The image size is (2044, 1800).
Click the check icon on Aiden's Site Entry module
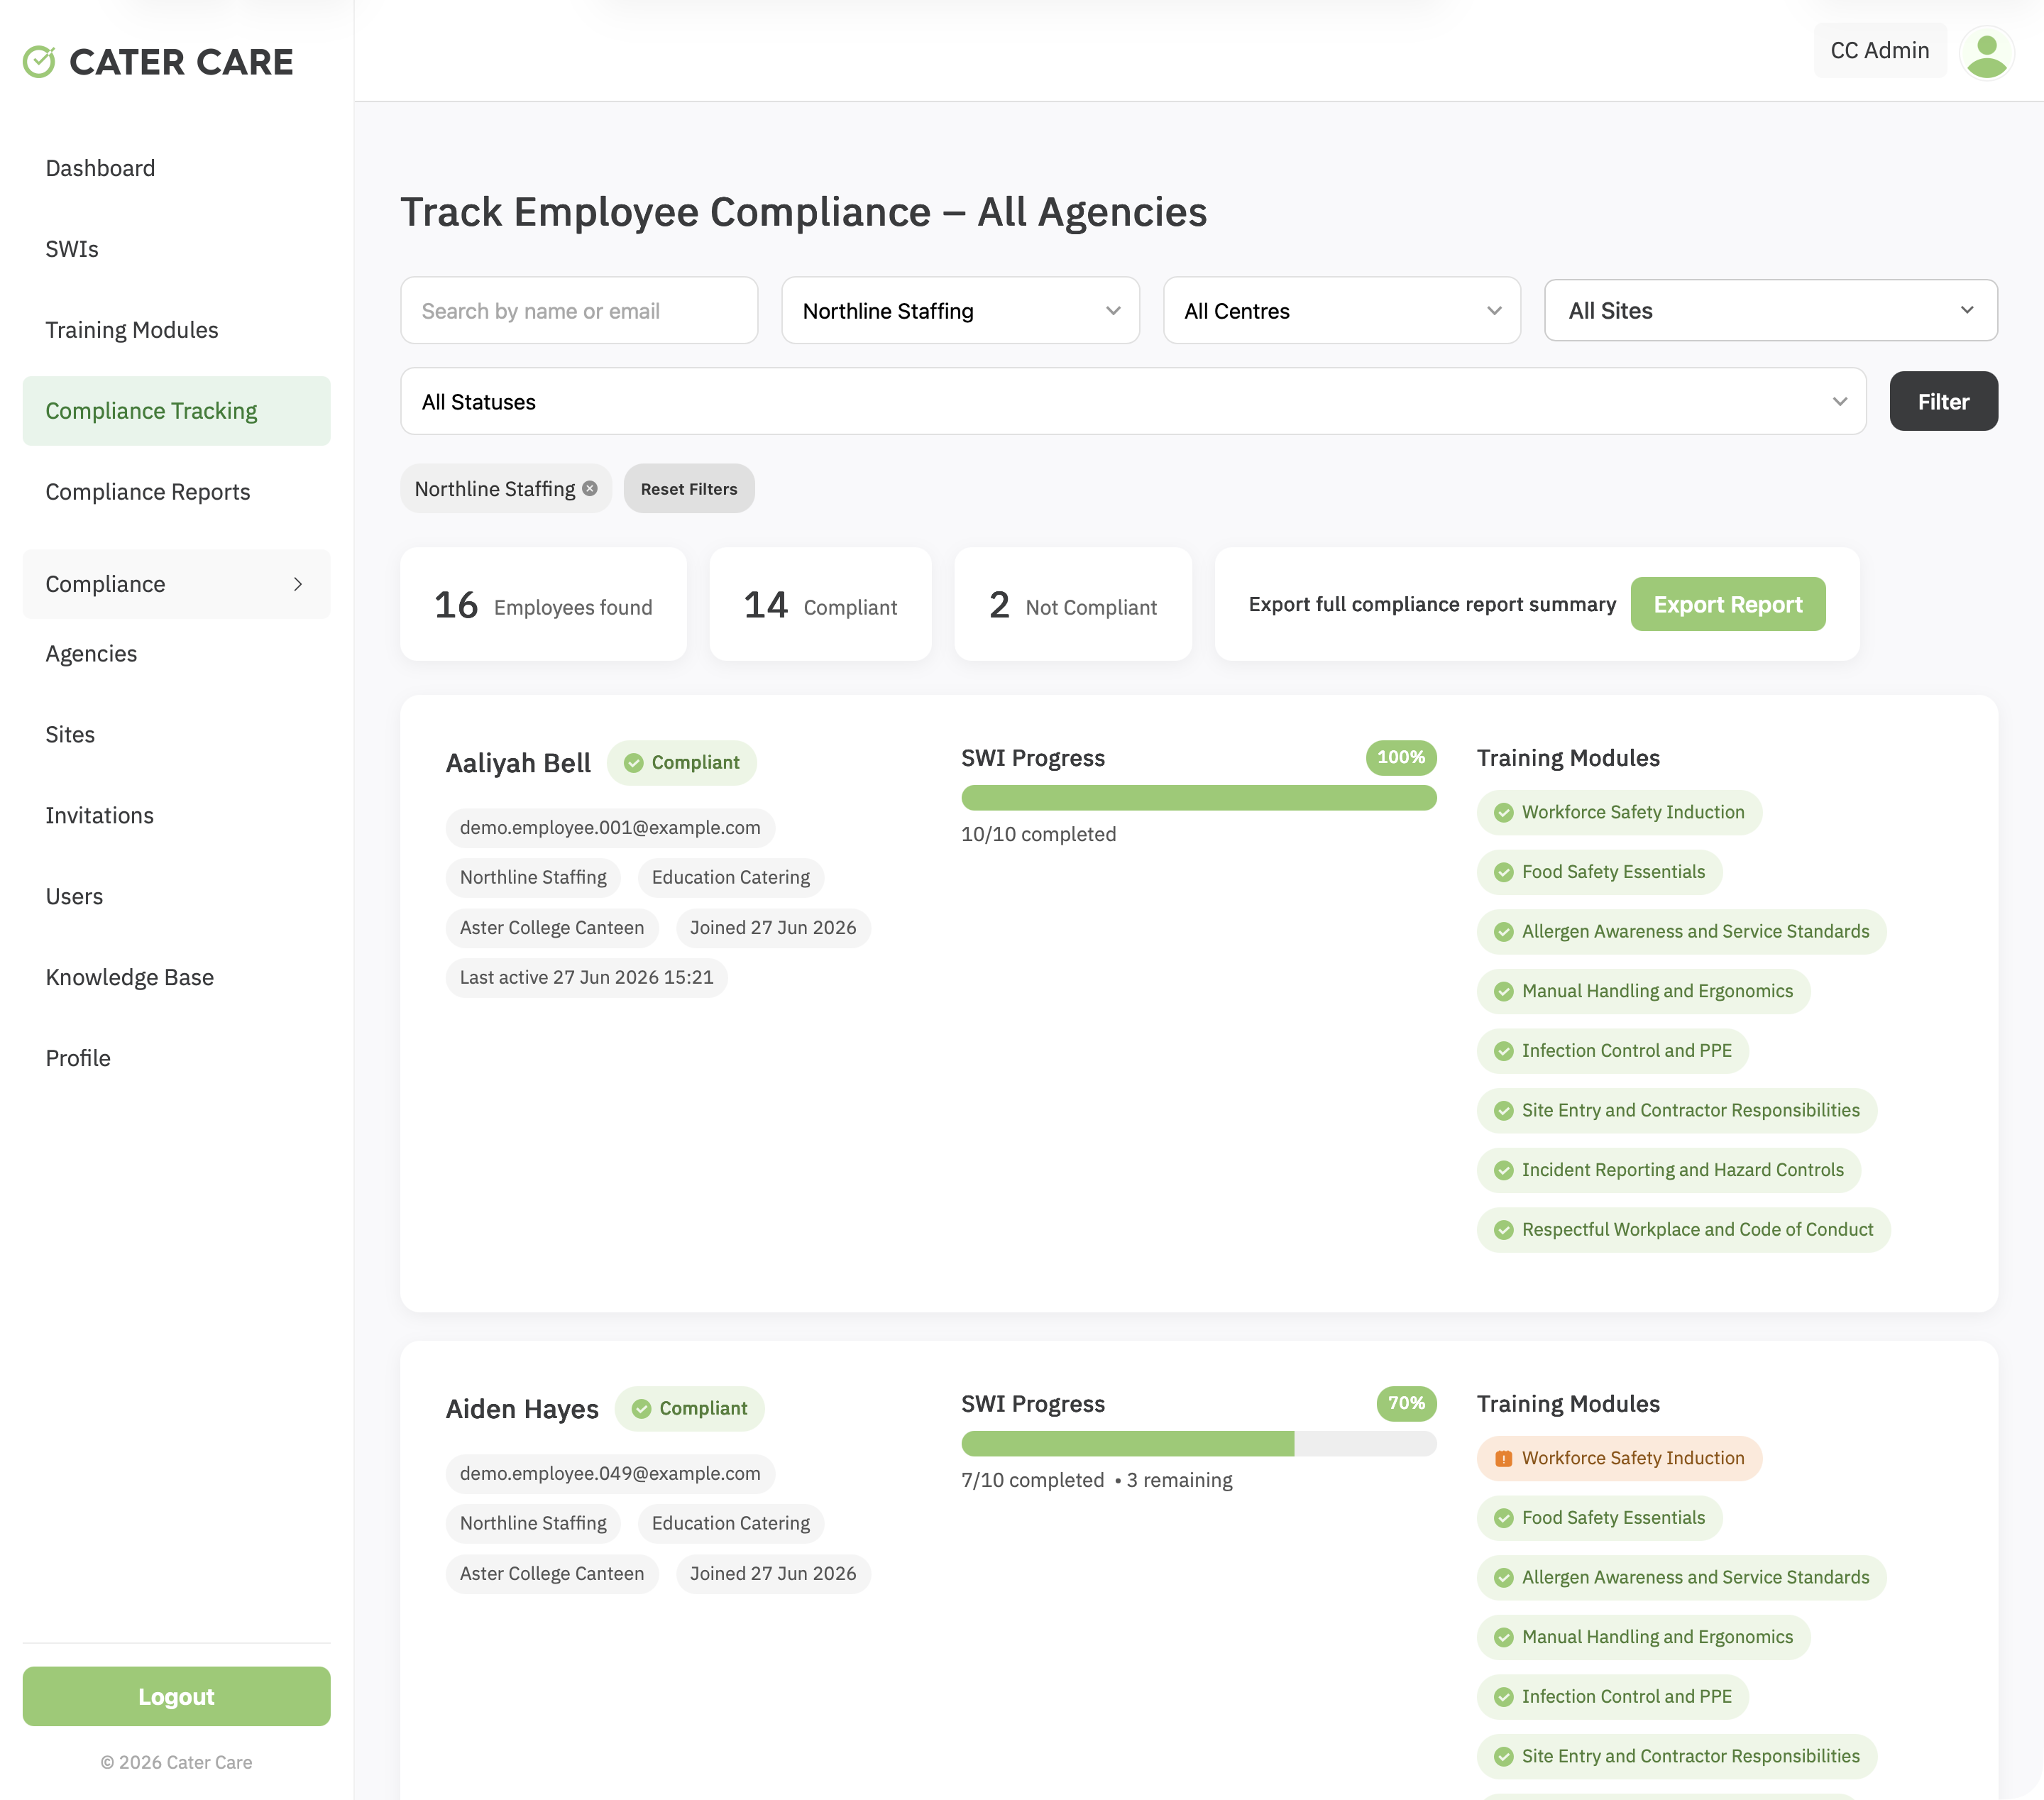(x=1503, y=1757)
